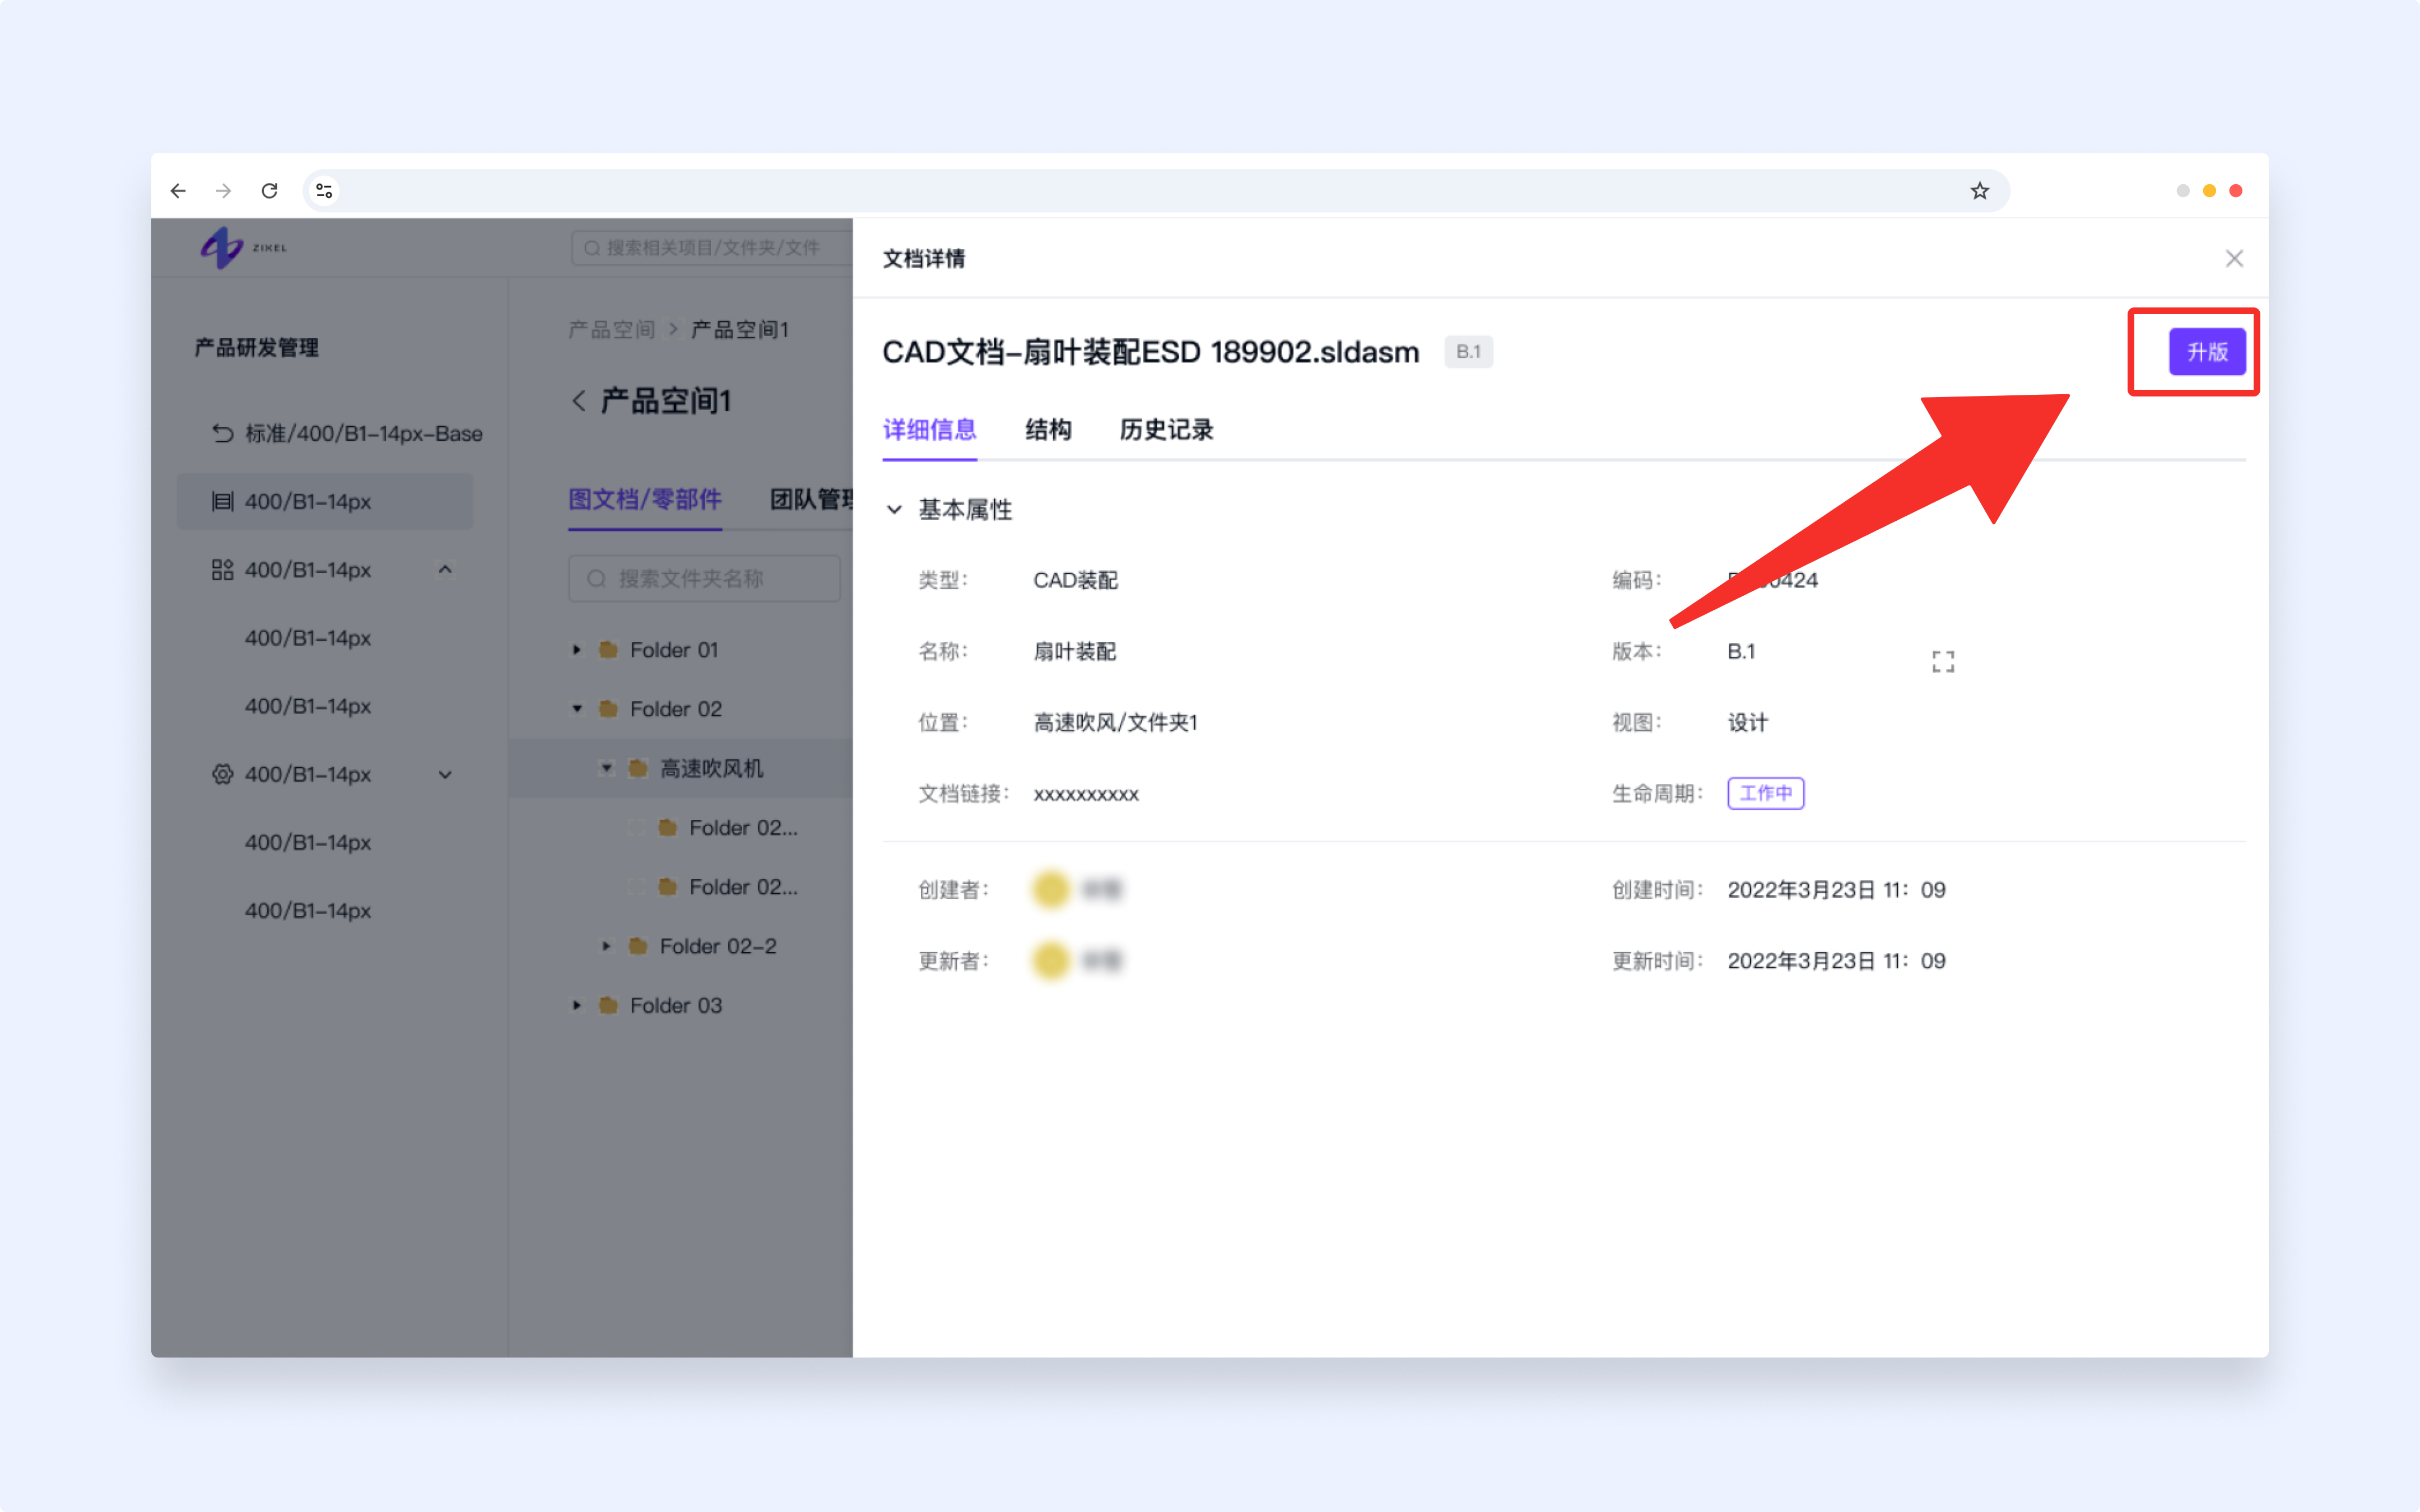This screenshot has height=1512, width=2420.
Task: Click the 产品空间 breadcrumb link
Action: (611, 329)
